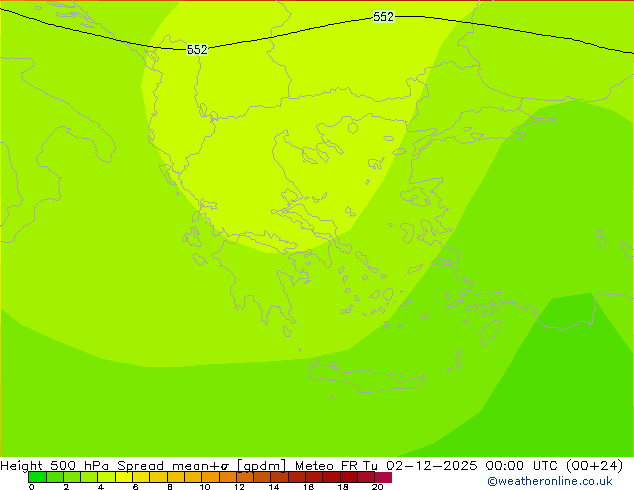Click the word 'Spread' in the caption
The image size is (634, 490).
tap(141, 466)
